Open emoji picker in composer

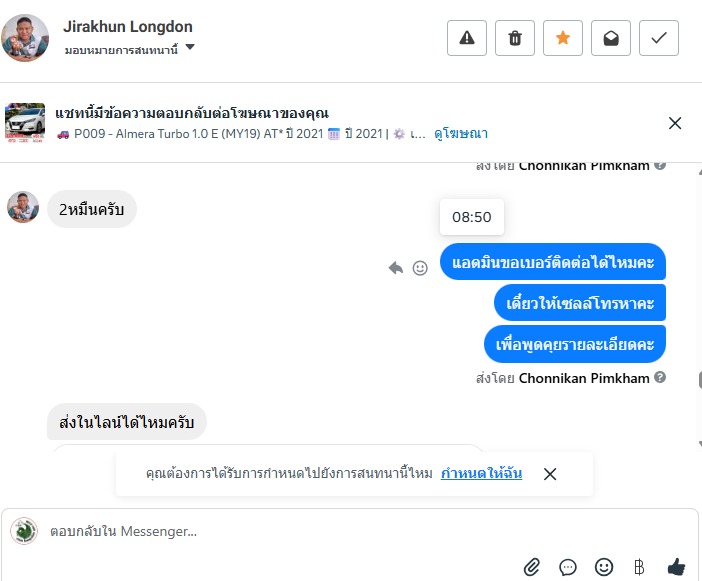(604, 567)
